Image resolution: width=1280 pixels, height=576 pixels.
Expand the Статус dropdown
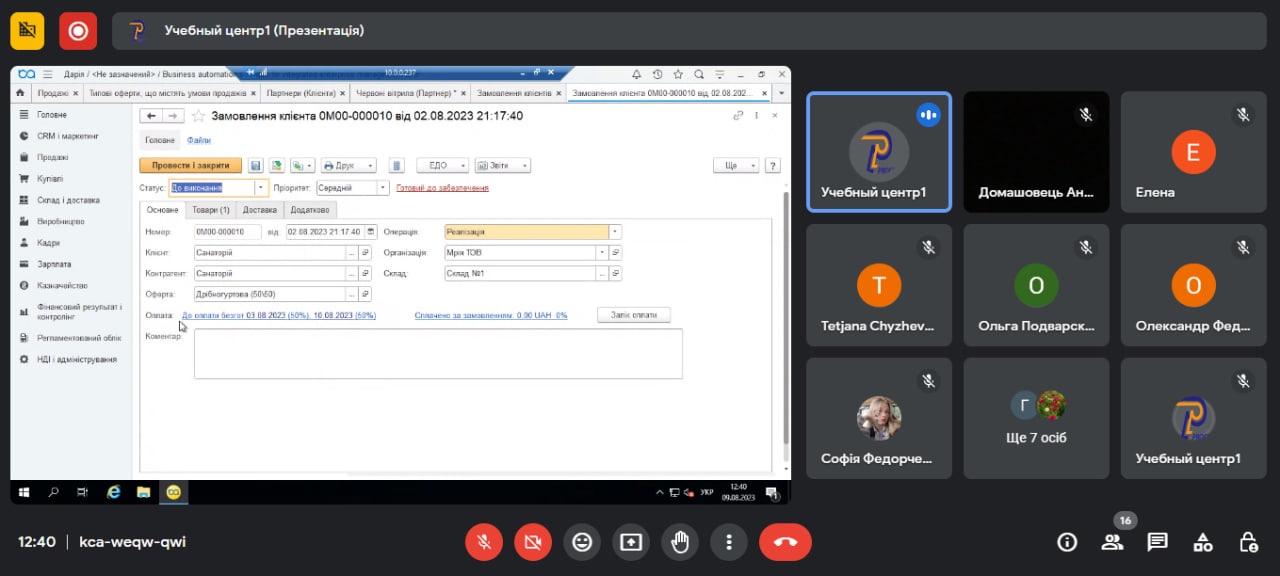click(262, 187)
